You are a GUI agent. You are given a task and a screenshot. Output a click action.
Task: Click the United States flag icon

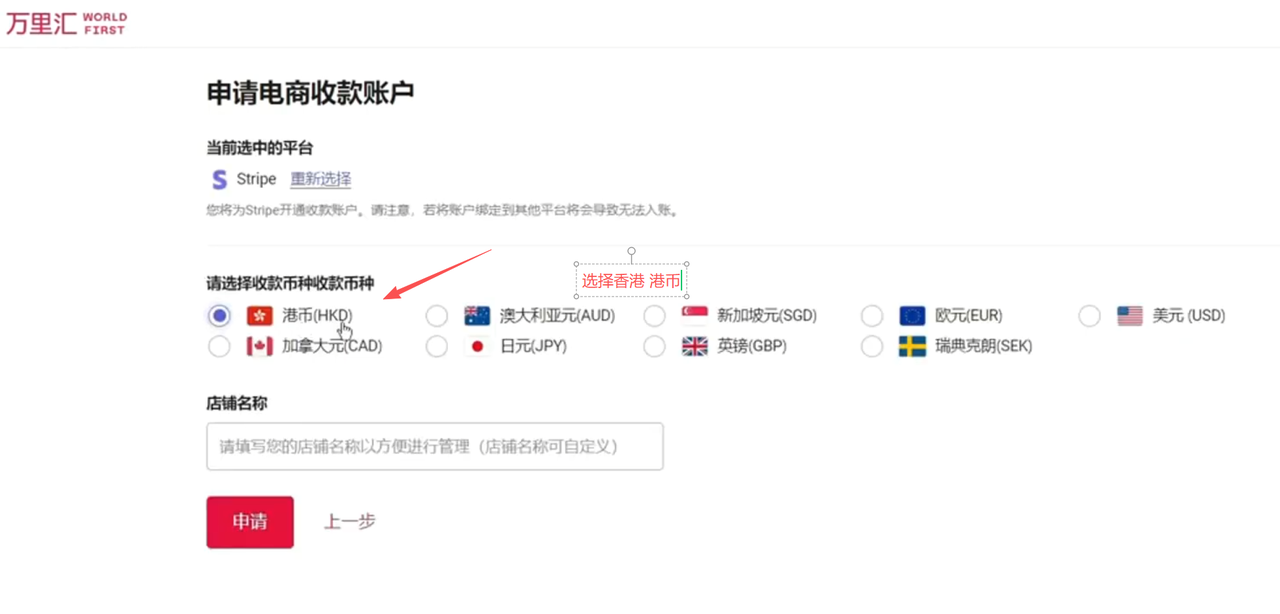[x=1130, y=316]
